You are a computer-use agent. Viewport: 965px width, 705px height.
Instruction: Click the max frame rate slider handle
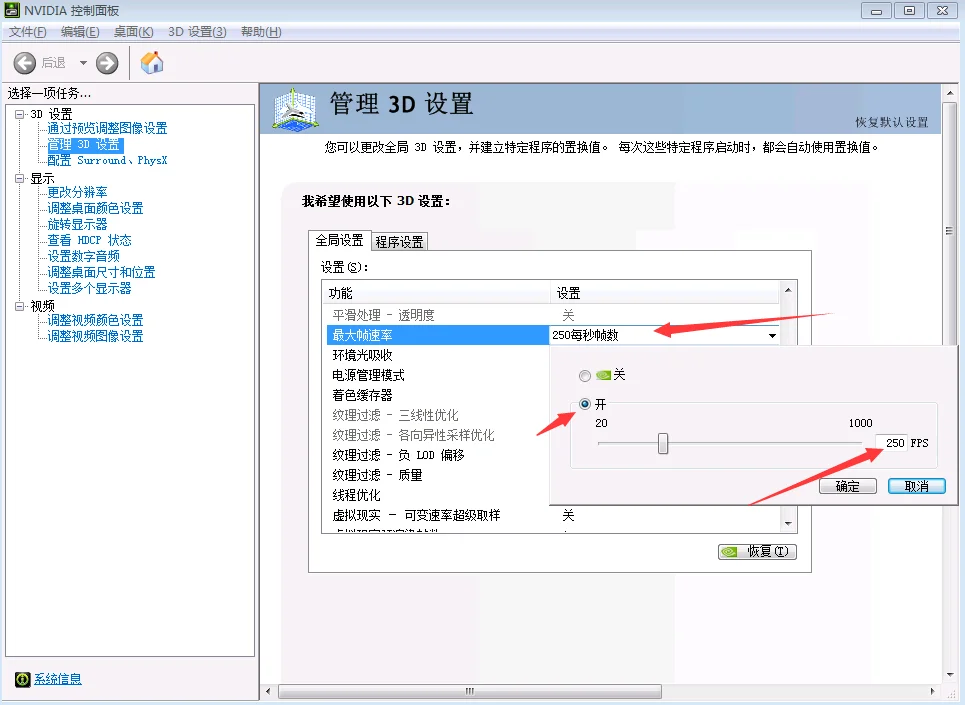click(663, 443)
